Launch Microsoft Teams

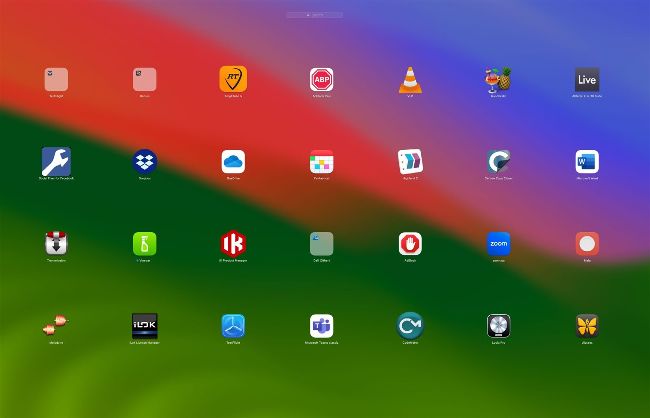321,326
